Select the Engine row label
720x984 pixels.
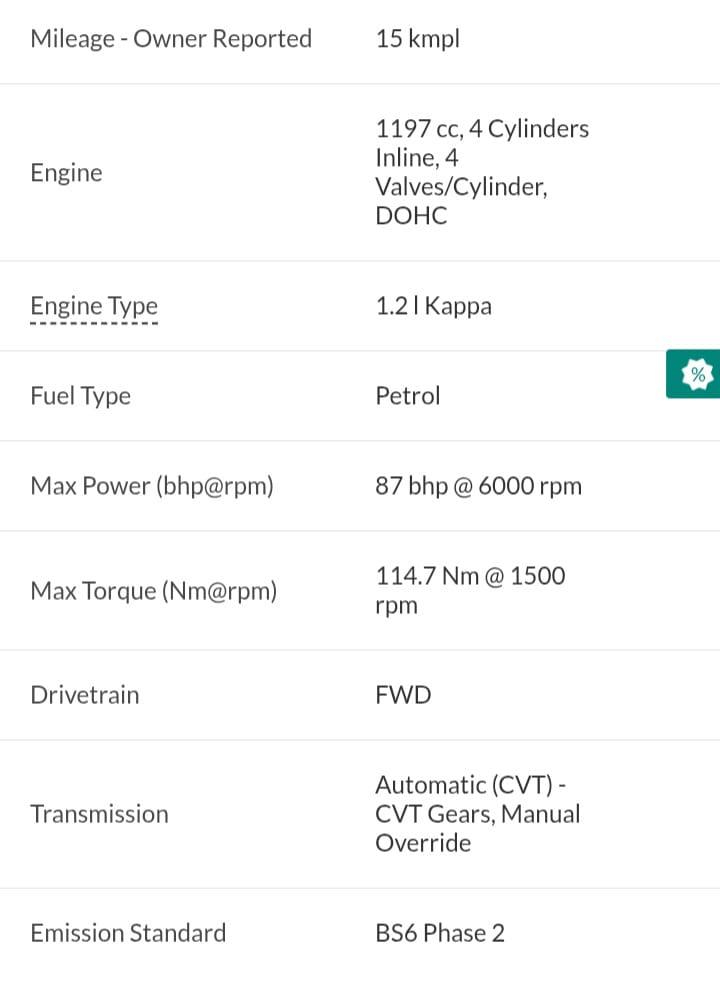coord(66,173)
